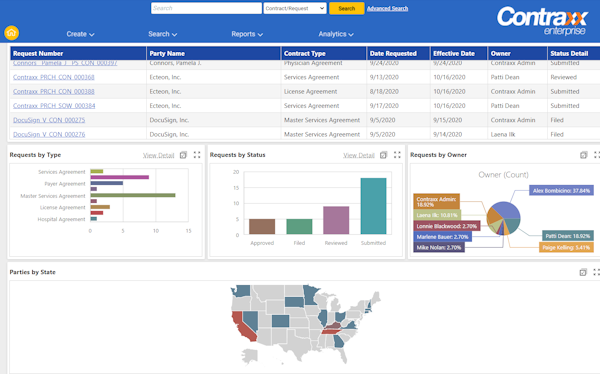Open the Reports menu
The image size is (600, 374).
[x=247, y=34]
